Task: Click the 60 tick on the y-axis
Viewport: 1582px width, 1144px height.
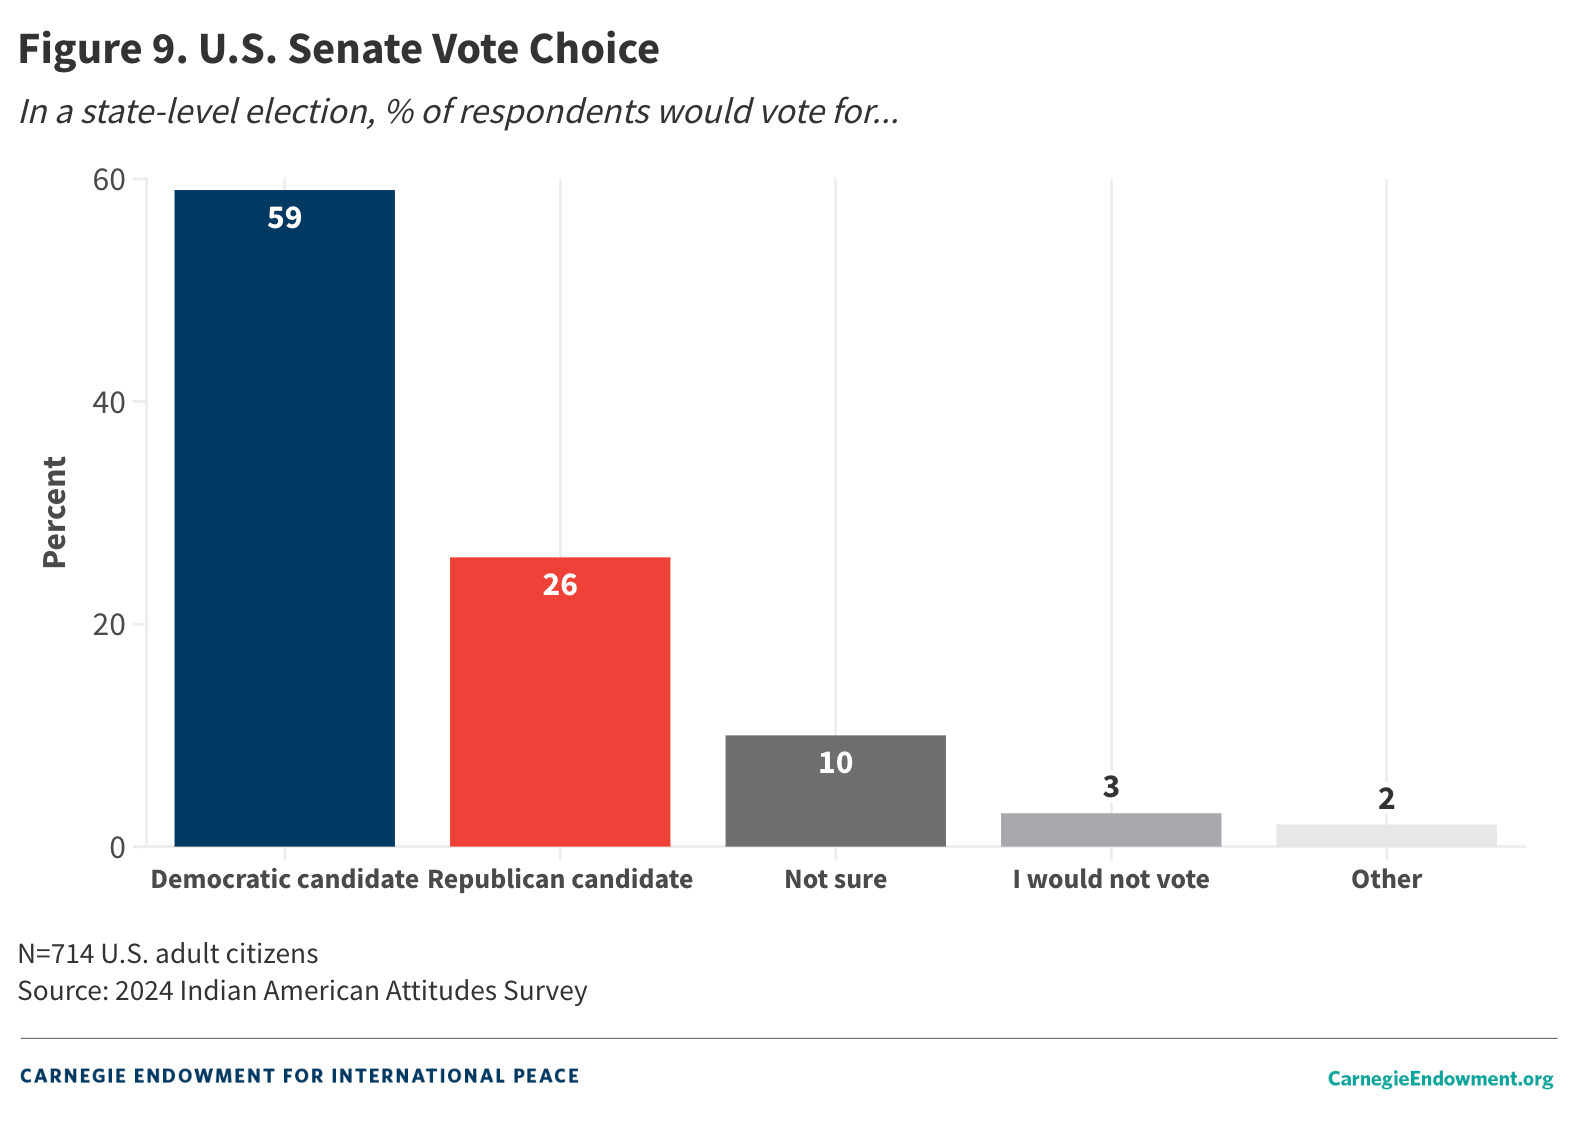Action: coord(109,180)
